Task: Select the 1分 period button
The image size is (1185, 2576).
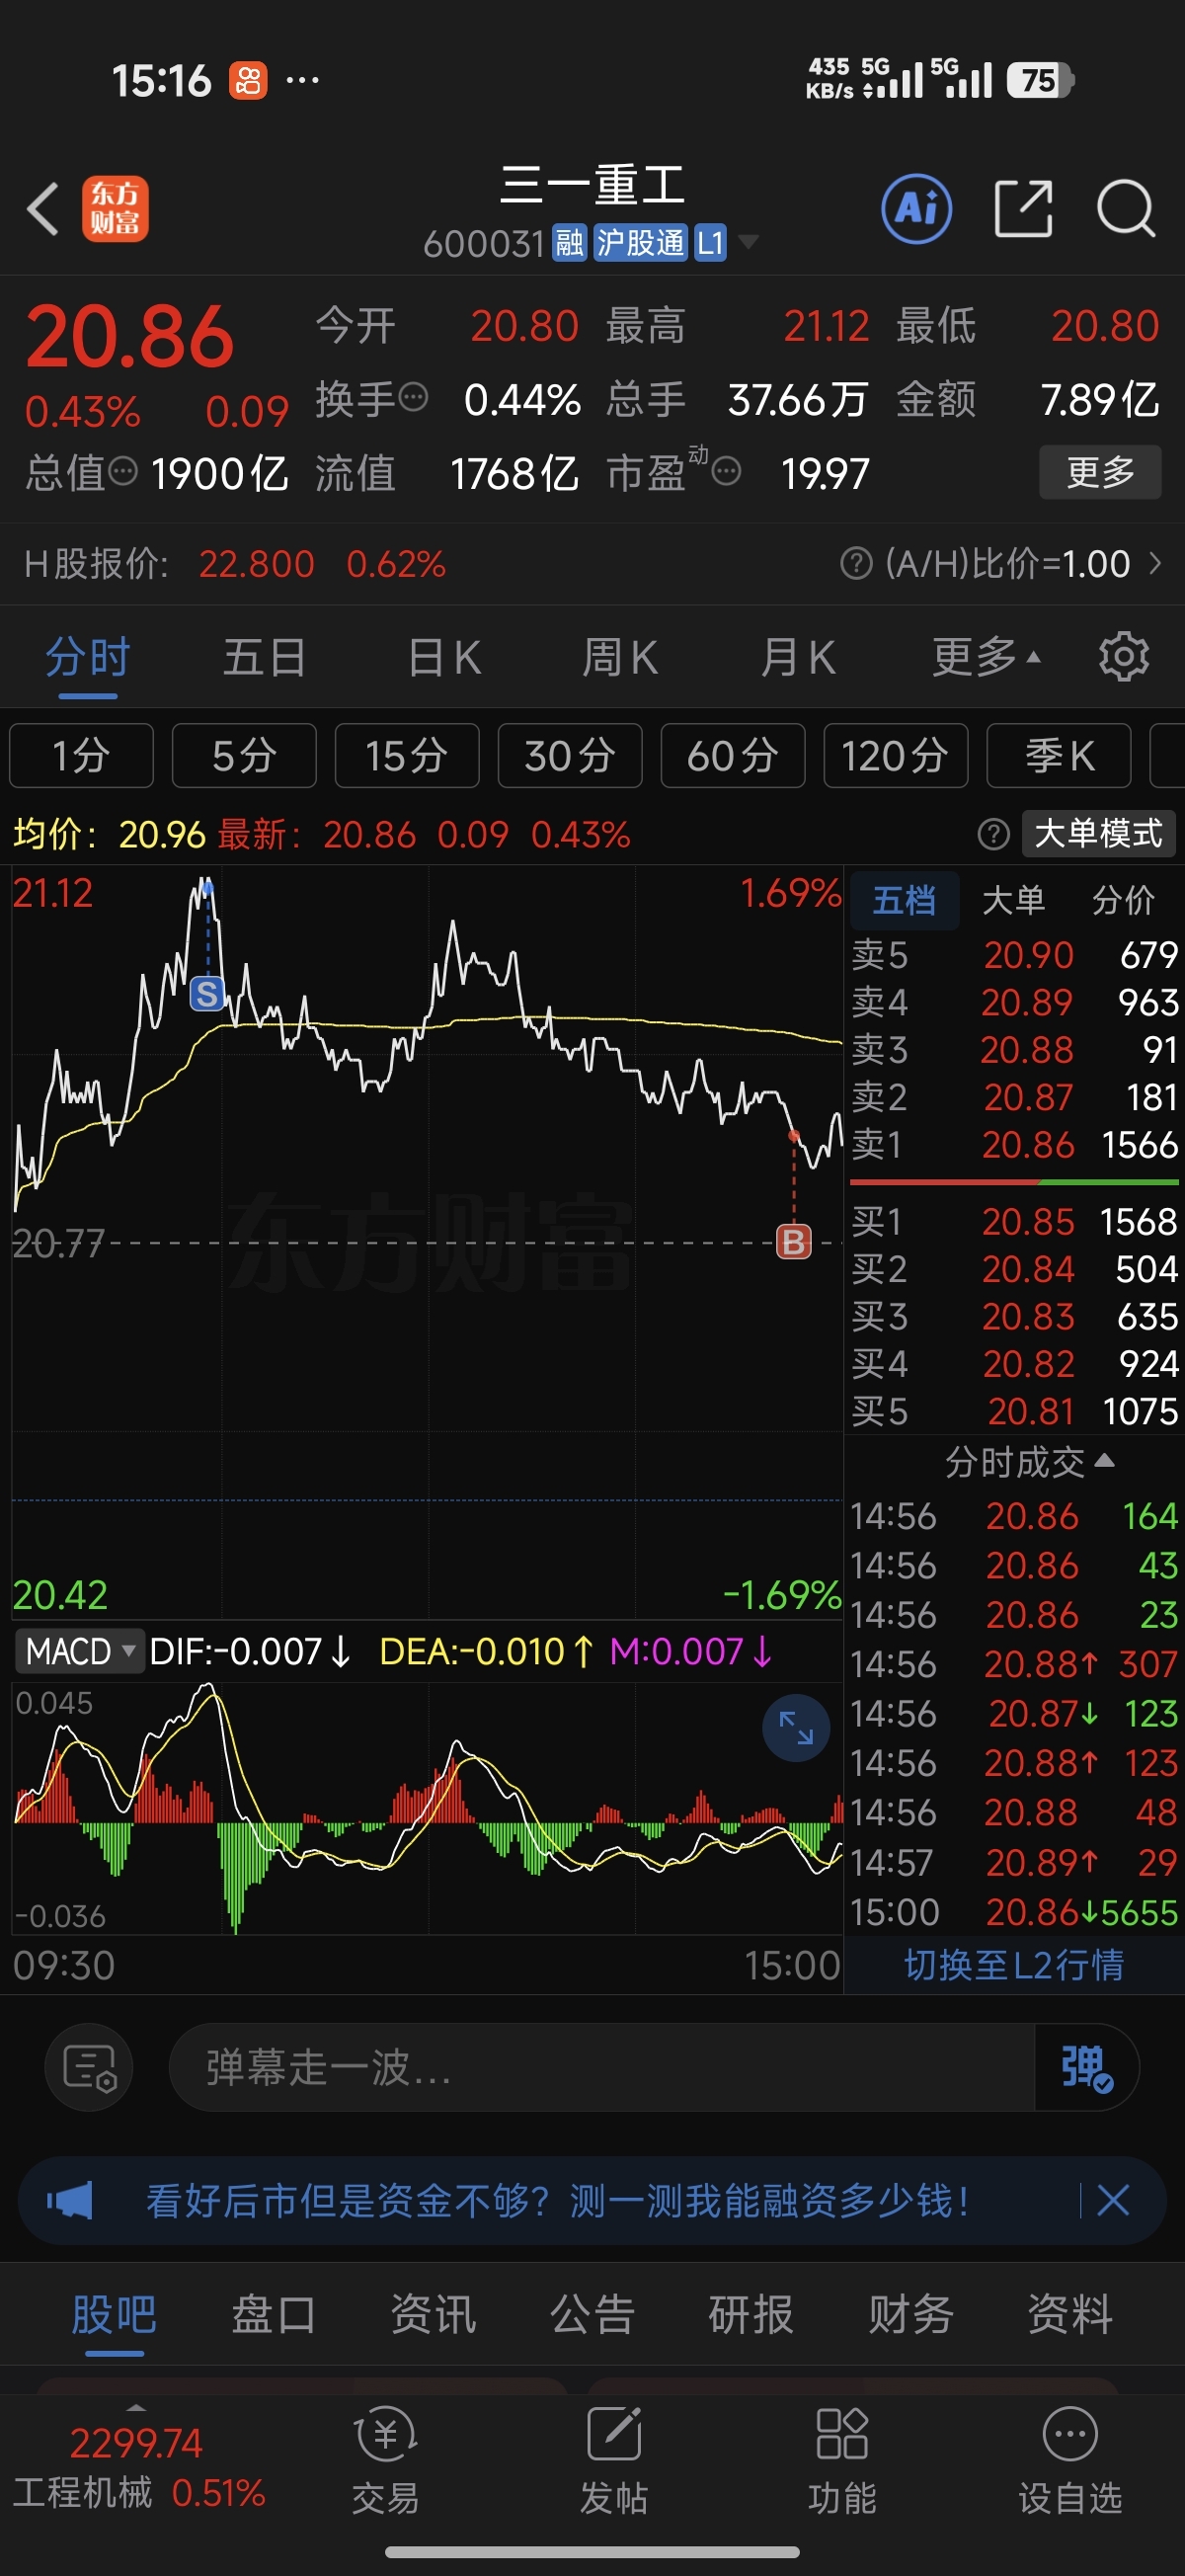Action: [x=81, y=756]
